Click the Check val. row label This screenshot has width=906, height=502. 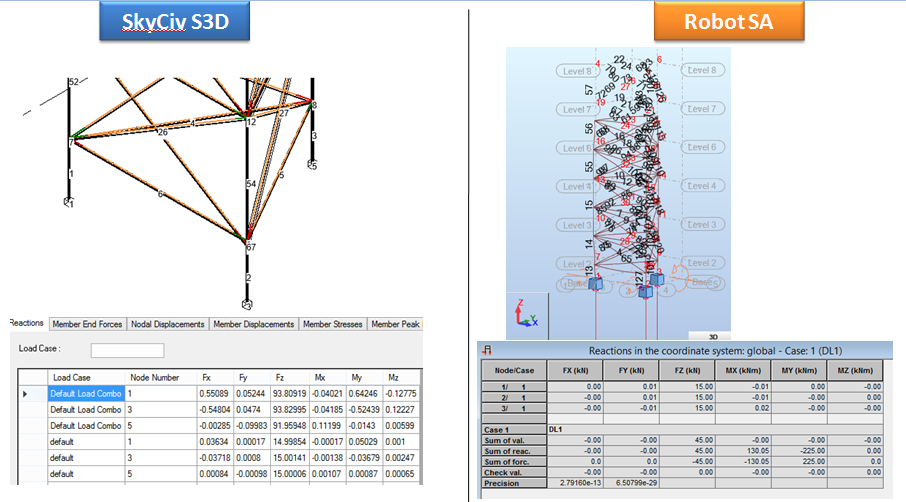tap(514, 473)
